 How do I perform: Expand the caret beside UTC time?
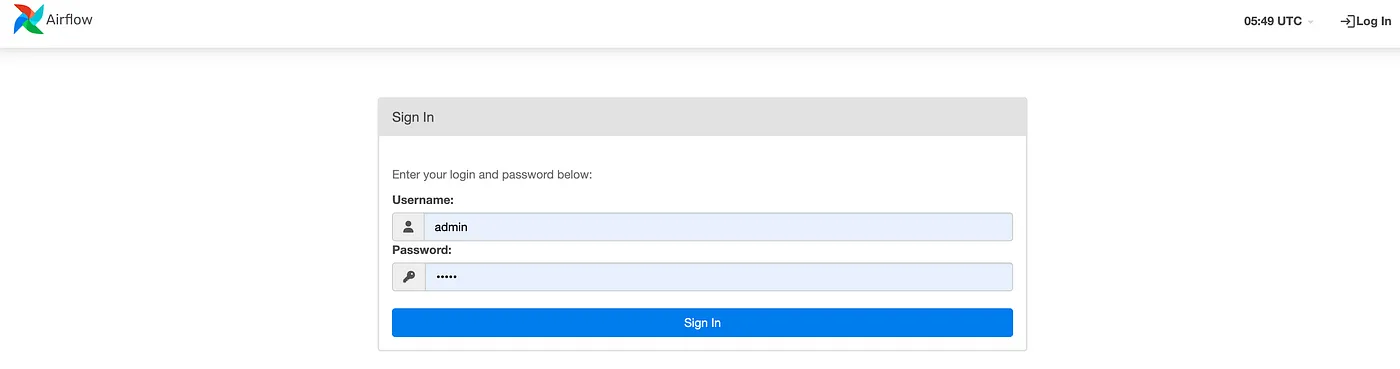pos(1311,22)
